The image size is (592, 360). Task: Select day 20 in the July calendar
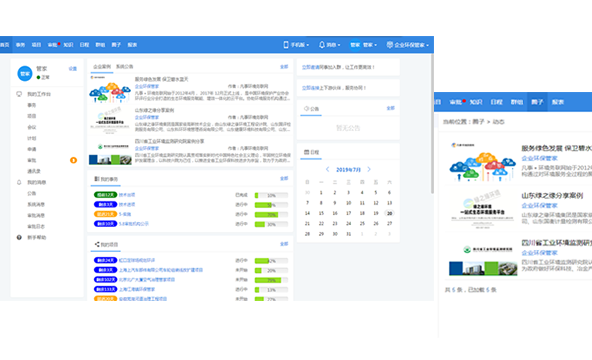[389, 213]
